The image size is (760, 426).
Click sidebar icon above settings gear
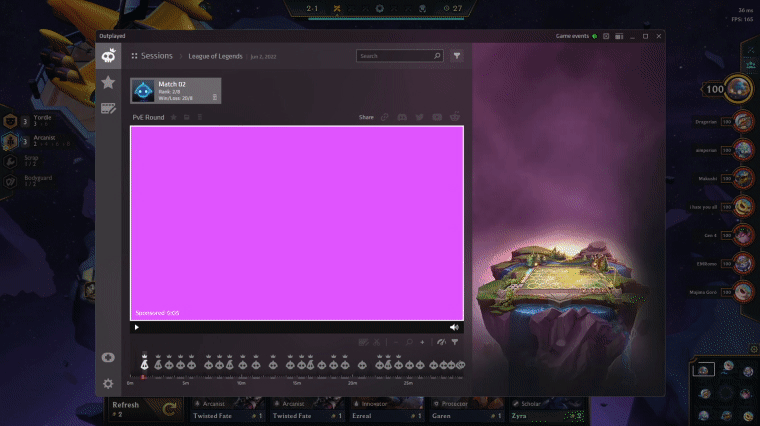pyautogui.click(x=108, y=357)
